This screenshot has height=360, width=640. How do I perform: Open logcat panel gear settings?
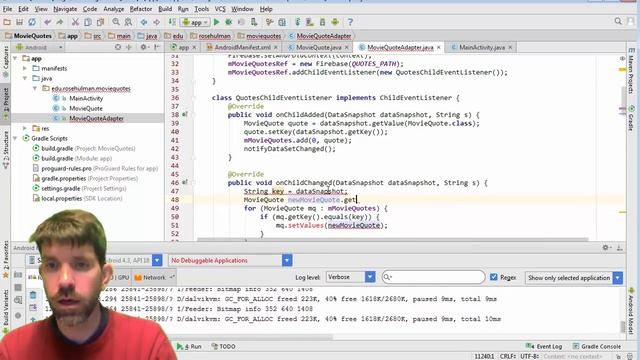pyautogui.click(x=606, y=247)
